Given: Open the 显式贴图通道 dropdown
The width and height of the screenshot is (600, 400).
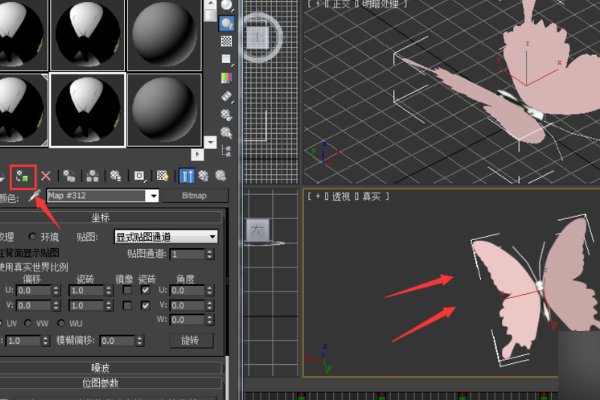Looking at the screenshot, I should coord(166,237).
